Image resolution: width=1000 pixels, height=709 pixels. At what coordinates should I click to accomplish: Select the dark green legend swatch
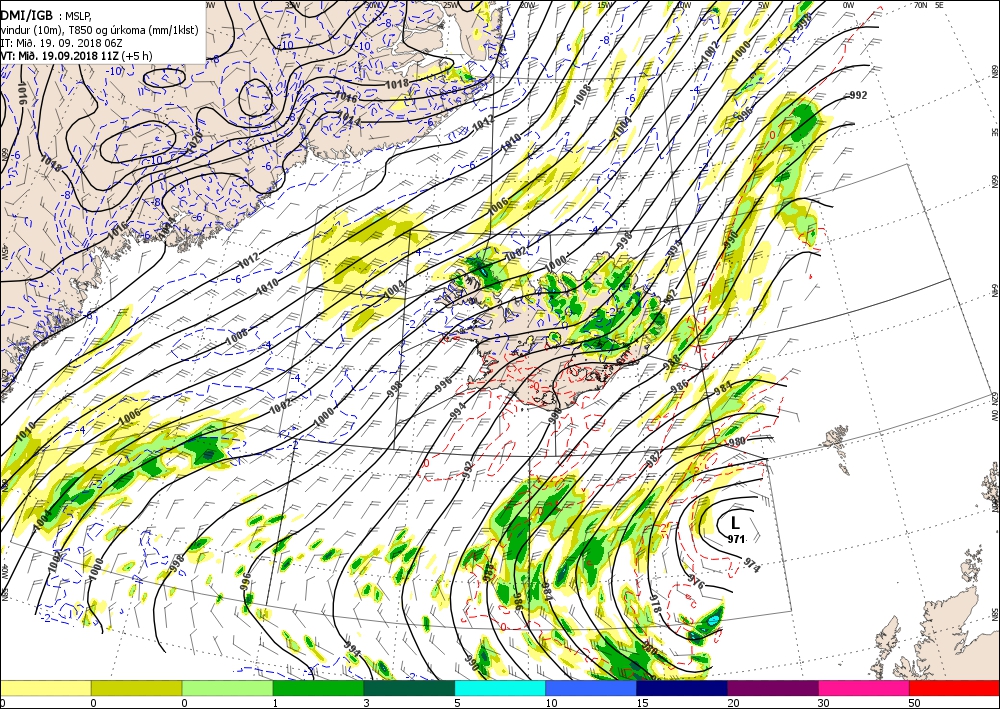tap(409, 688)
